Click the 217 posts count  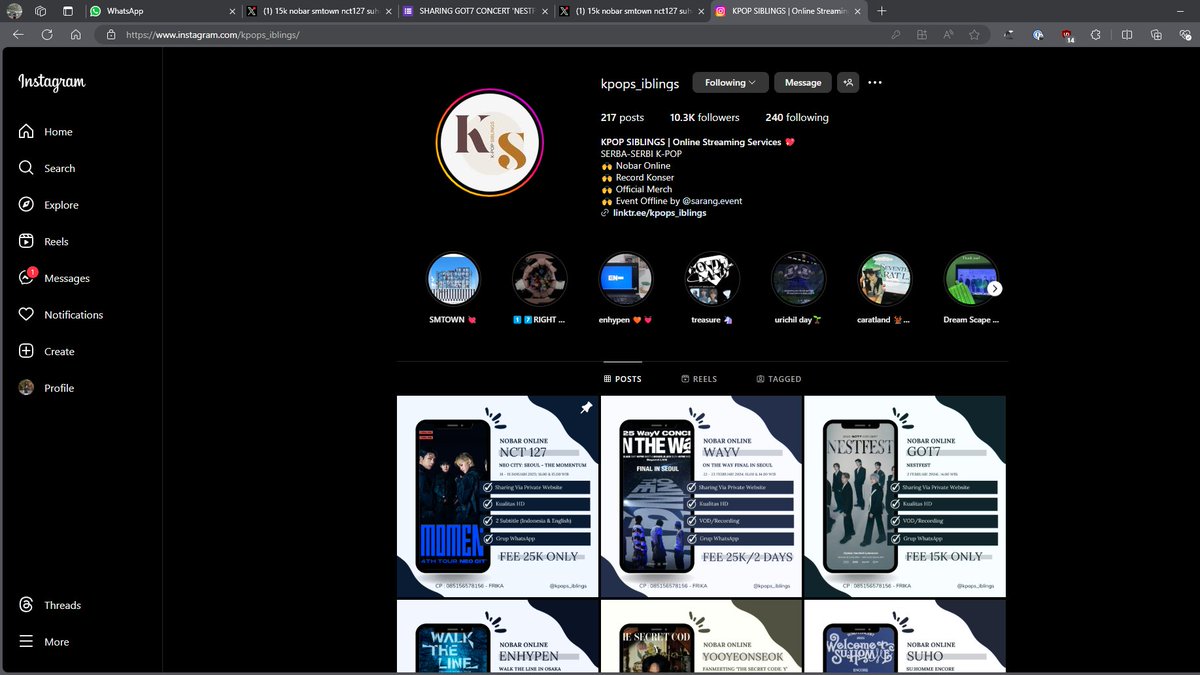(622, 118)
